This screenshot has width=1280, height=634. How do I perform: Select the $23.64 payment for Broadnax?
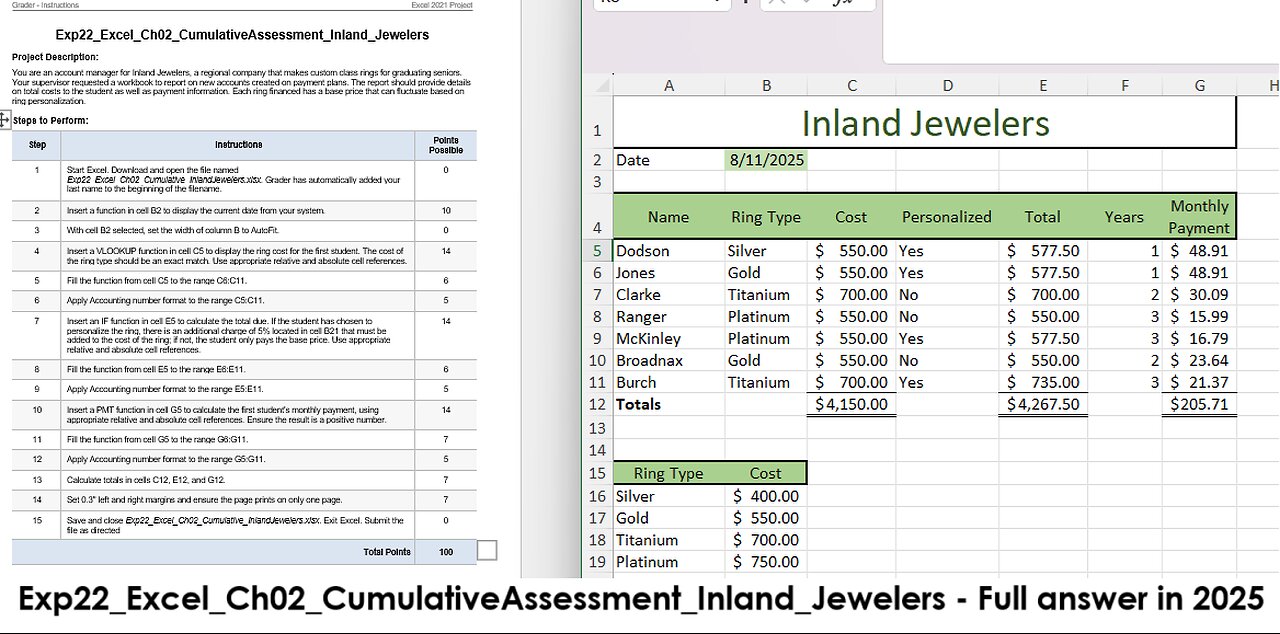(1199, 361)
